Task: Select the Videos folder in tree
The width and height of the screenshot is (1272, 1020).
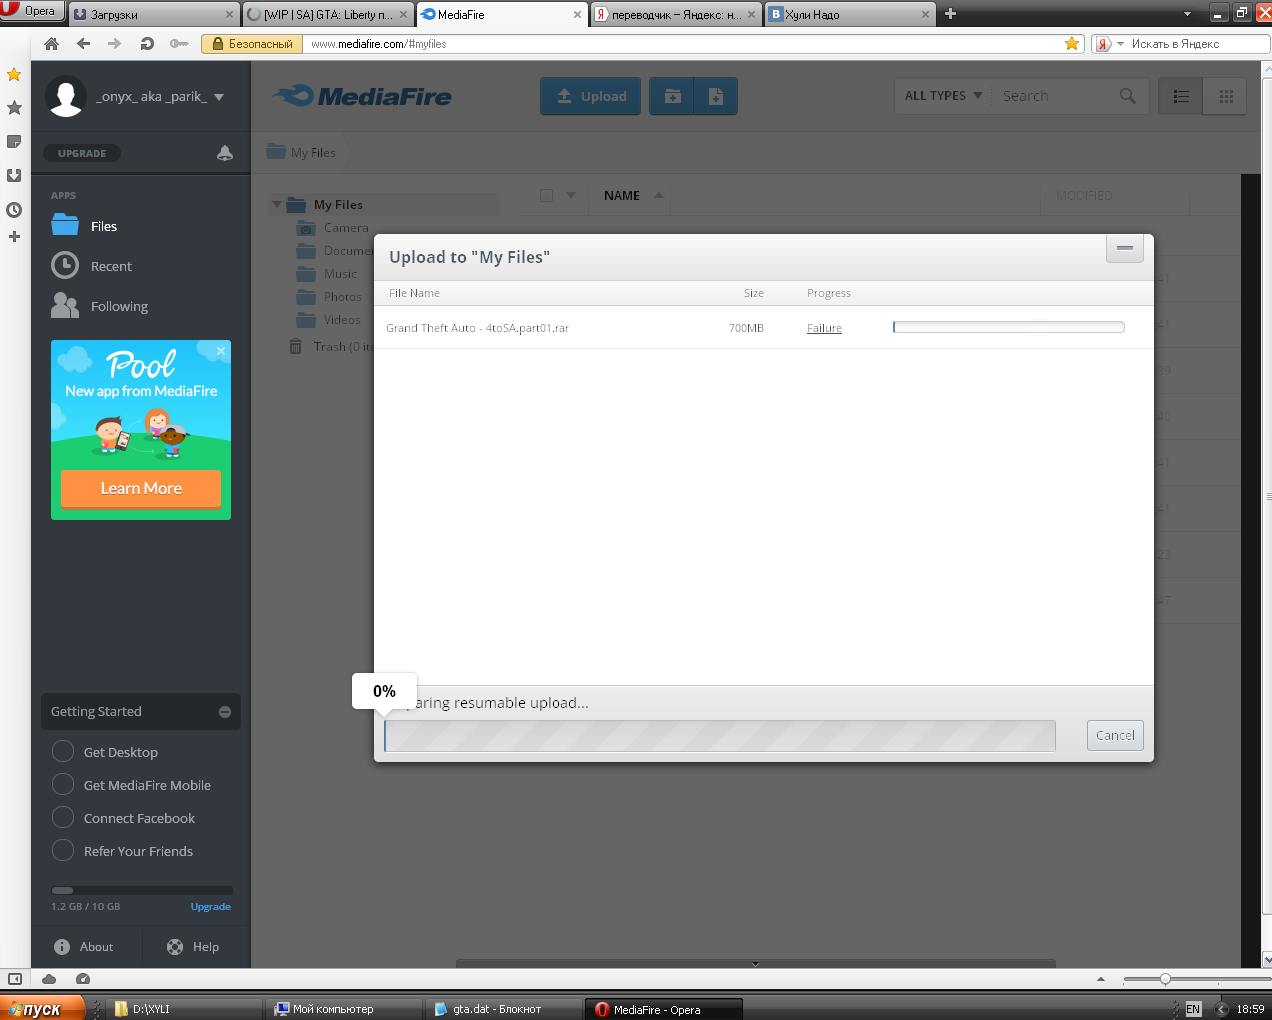Action: tap(329, 320)
